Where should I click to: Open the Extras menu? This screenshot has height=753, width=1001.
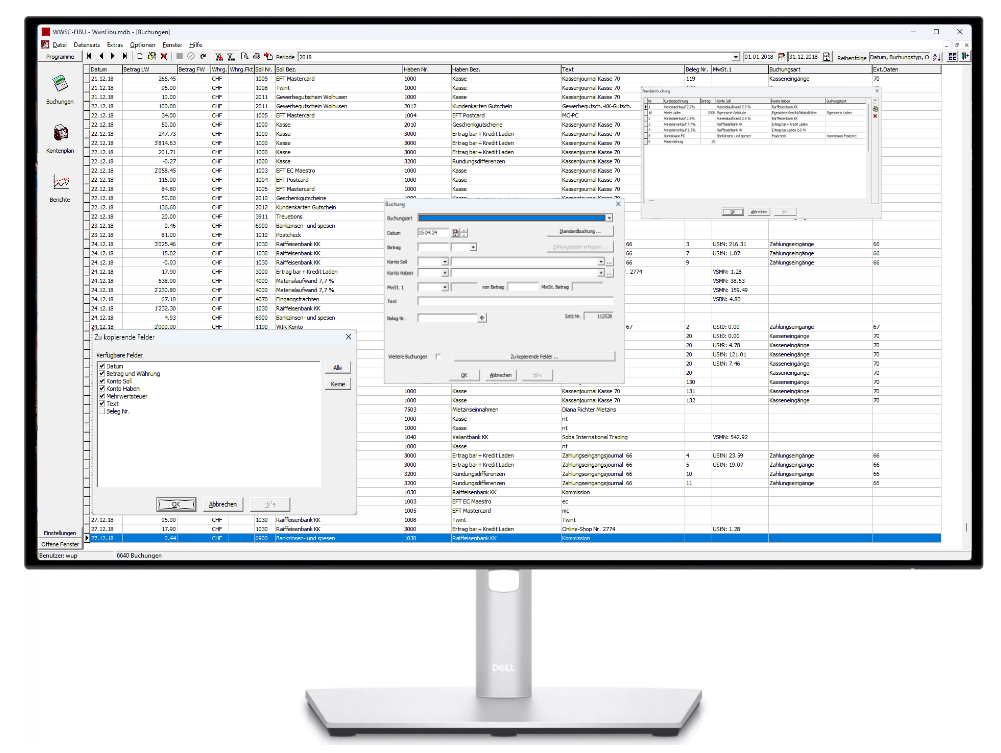[115, 45]
